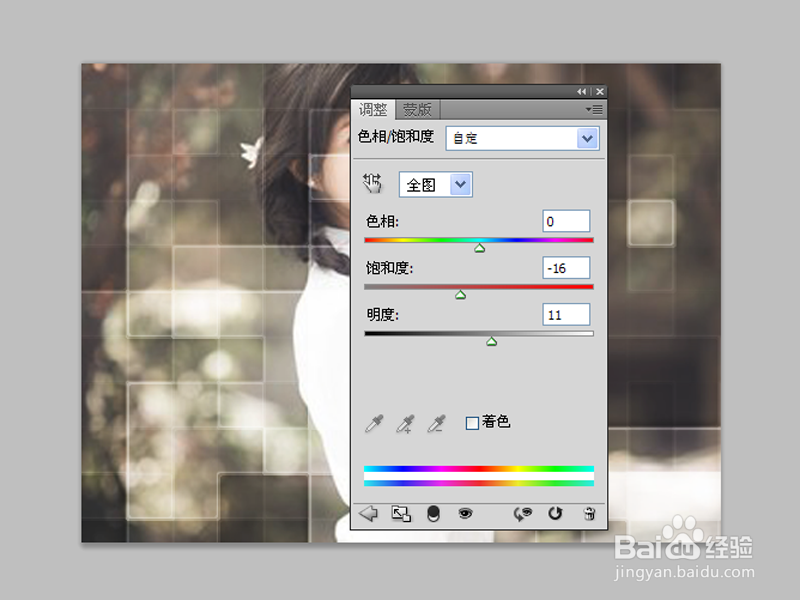Open the panel flyout menu

(x=594, y=110)
